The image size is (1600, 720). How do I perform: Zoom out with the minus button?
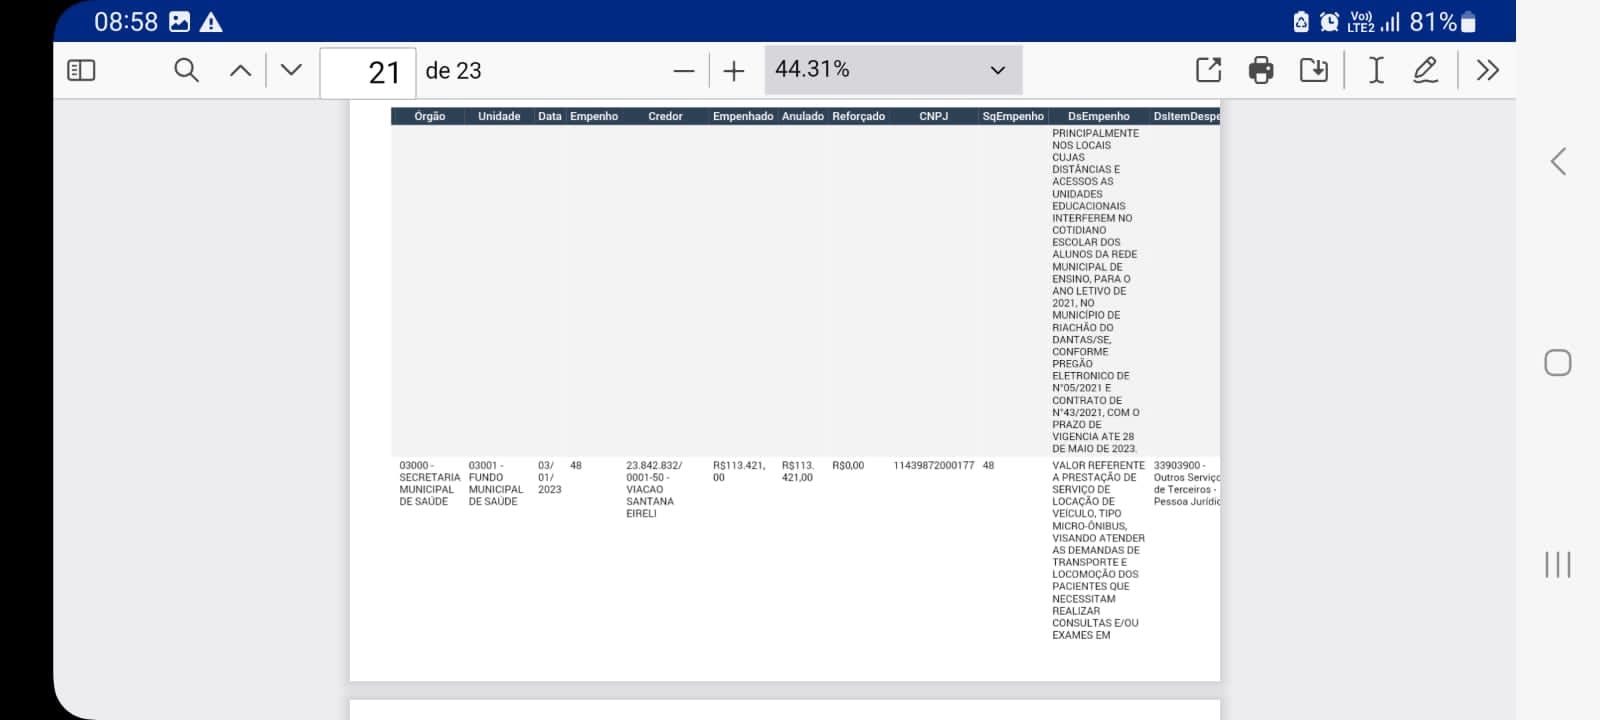click(684, 71)
